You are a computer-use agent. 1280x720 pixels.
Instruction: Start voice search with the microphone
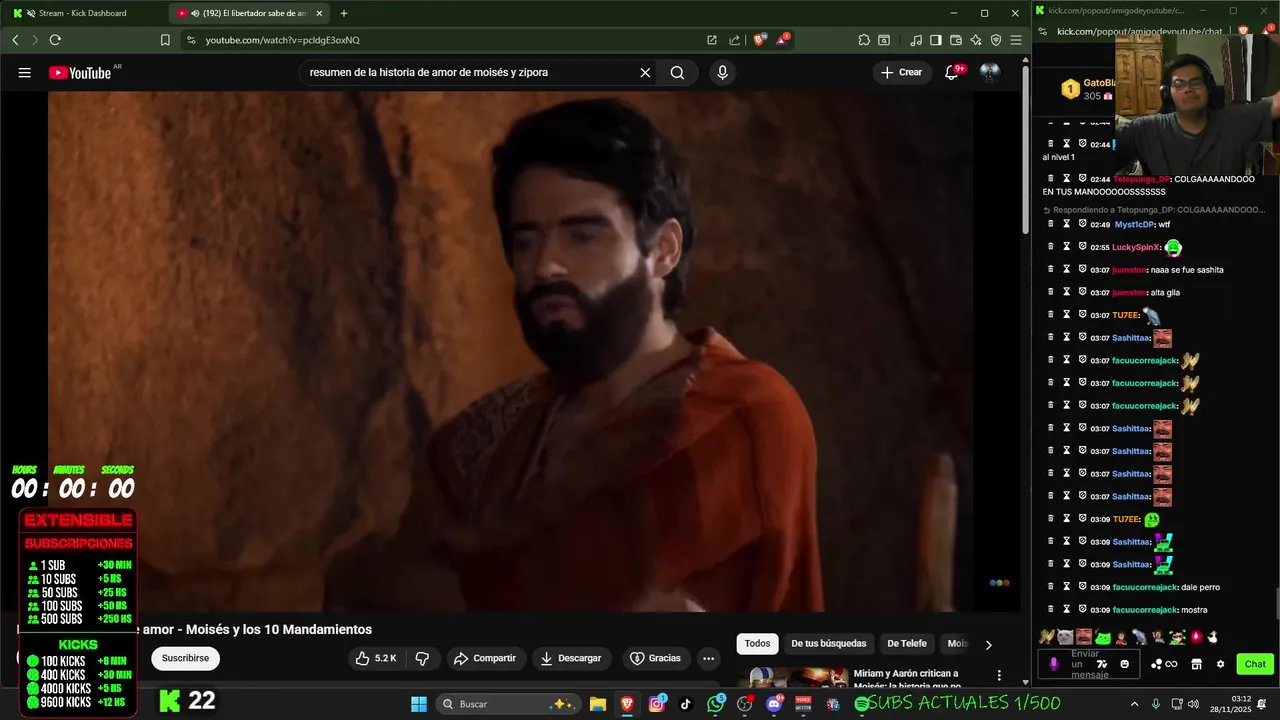(x=722, y=72)
